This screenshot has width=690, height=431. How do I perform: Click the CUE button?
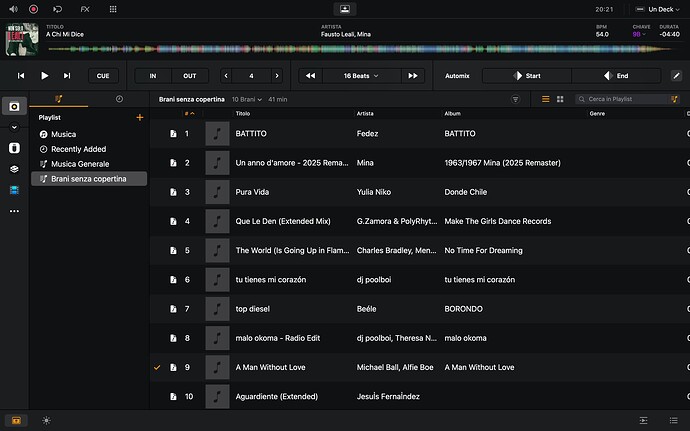pyautogui.click(x=101, y=75)
